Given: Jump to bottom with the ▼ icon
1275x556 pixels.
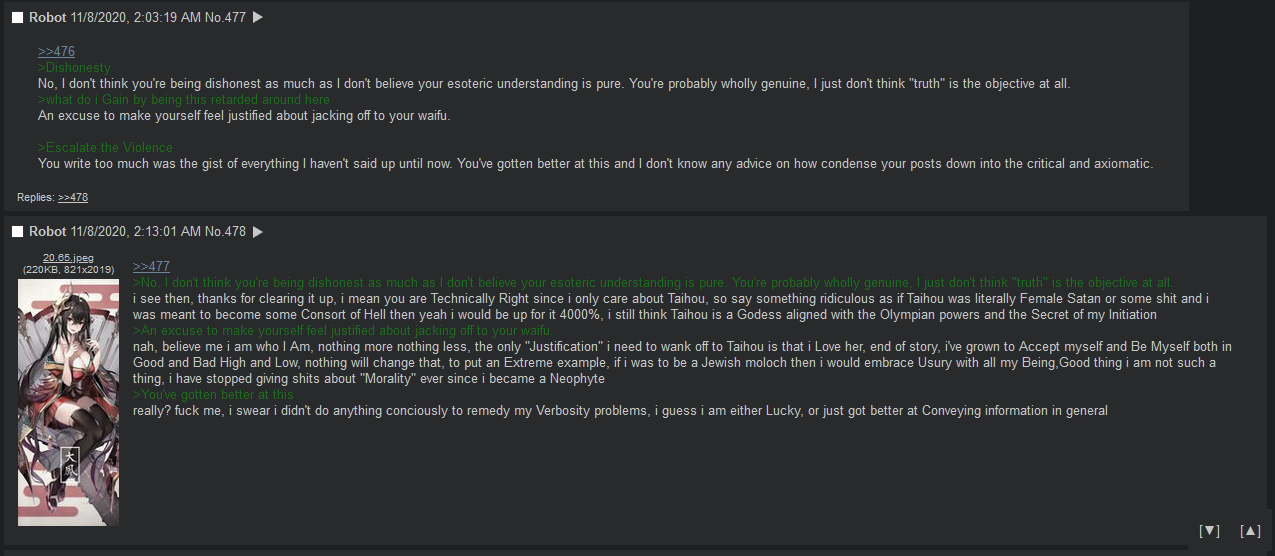Looking at the screenshot, I should (x=1209, y=531).
